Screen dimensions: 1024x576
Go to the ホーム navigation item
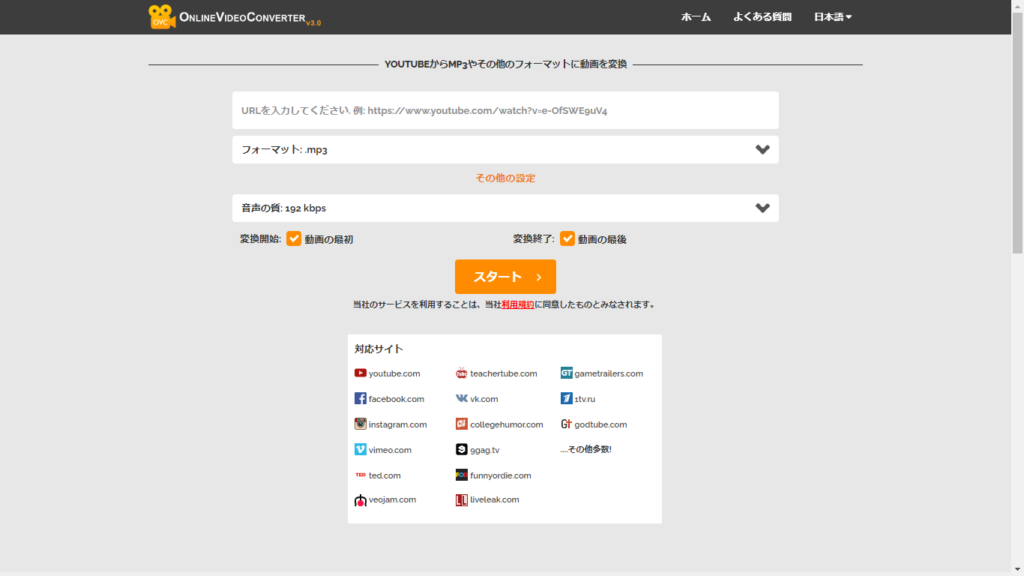(x=696, y=17)
